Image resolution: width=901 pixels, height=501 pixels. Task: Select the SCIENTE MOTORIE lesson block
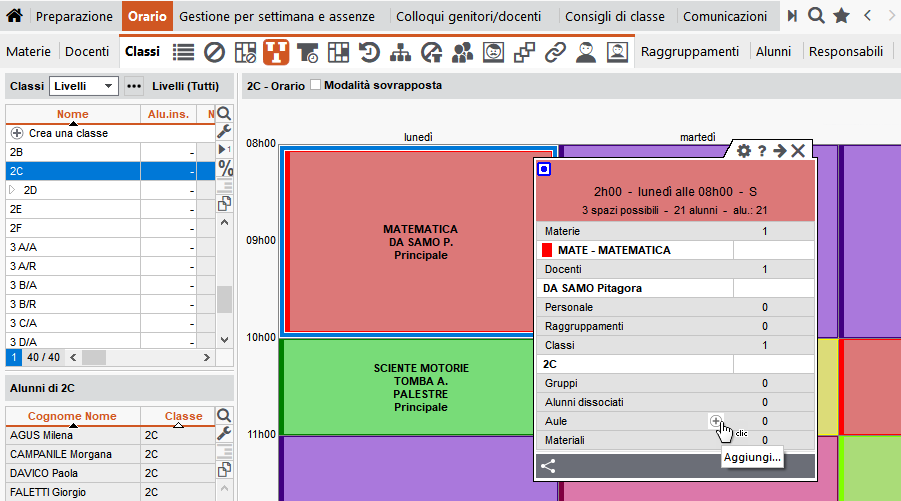(408, 387)
